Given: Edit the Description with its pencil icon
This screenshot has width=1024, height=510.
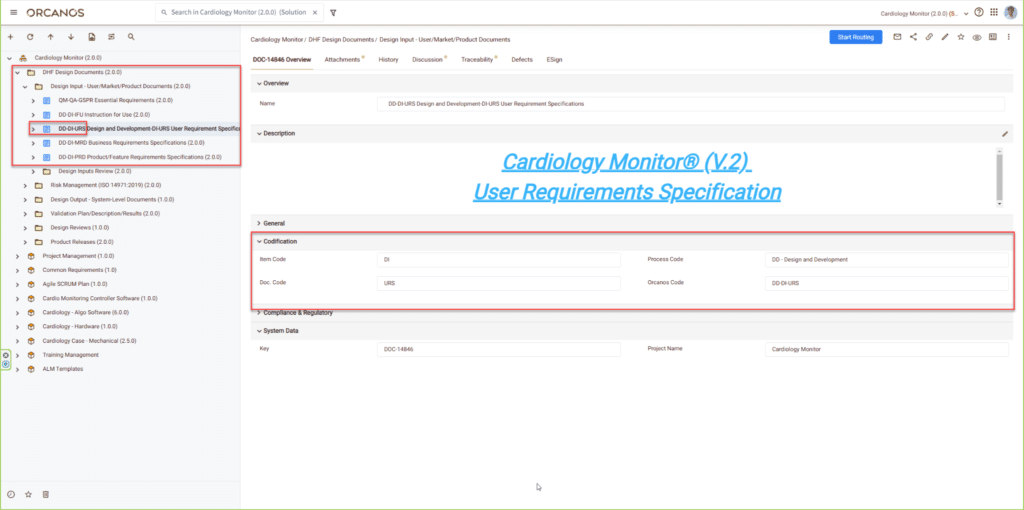Looking at the screenshot, I should pos(1005,133).
